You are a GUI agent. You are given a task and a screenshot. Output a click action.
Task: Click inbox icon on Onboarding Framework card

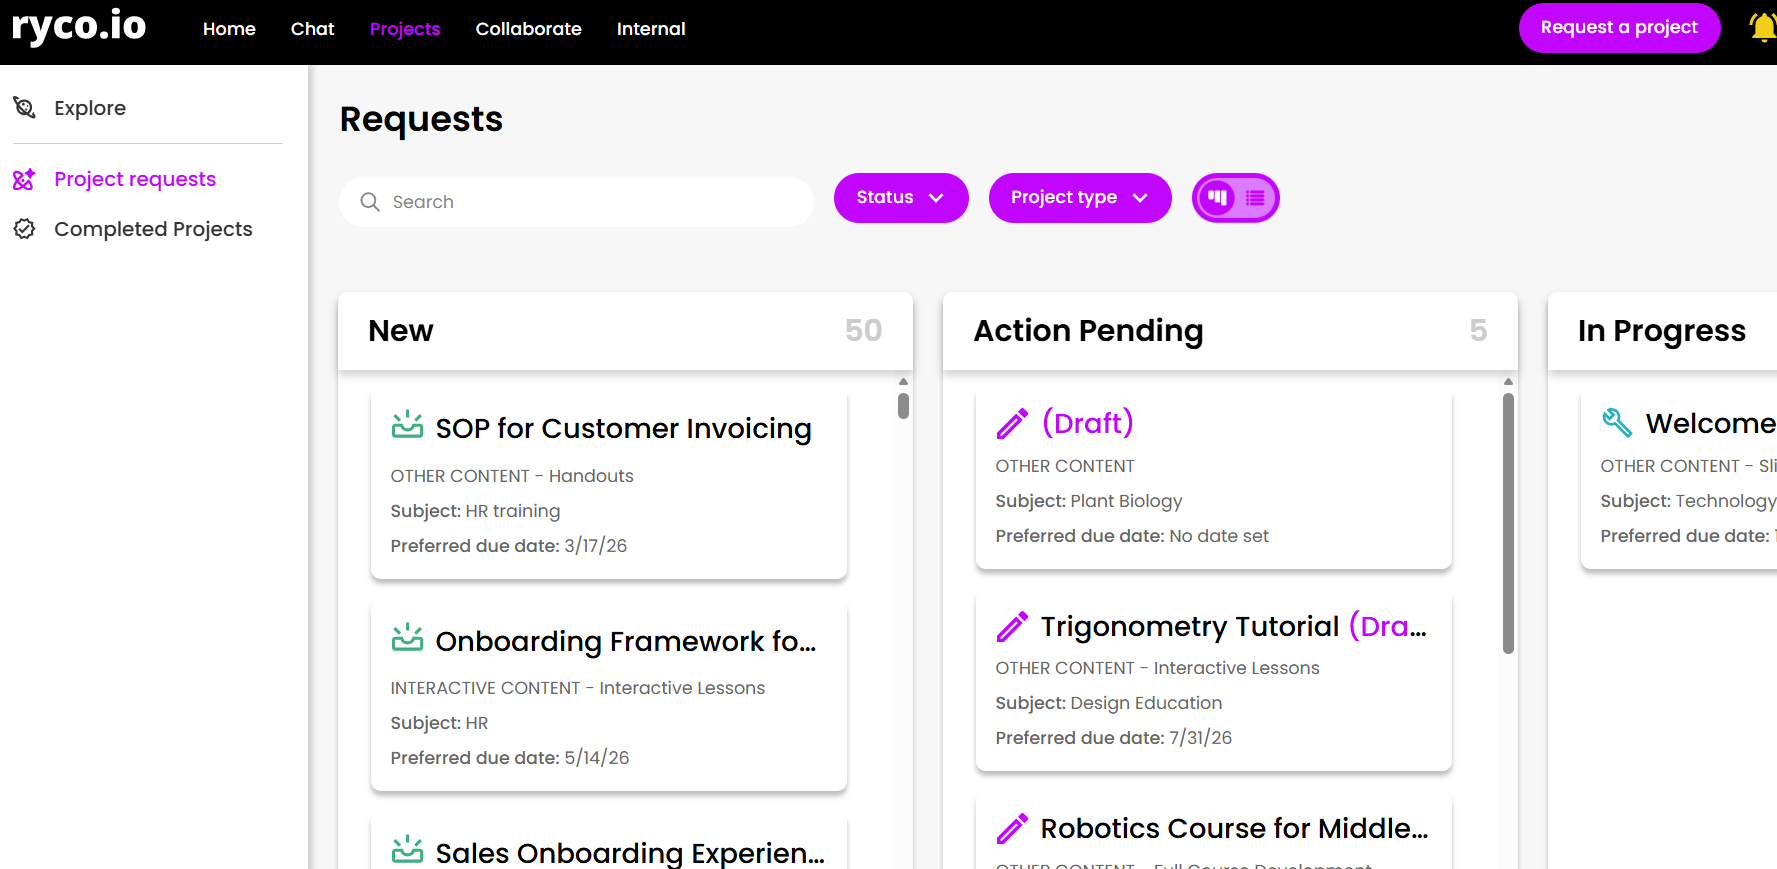point(407,638)
